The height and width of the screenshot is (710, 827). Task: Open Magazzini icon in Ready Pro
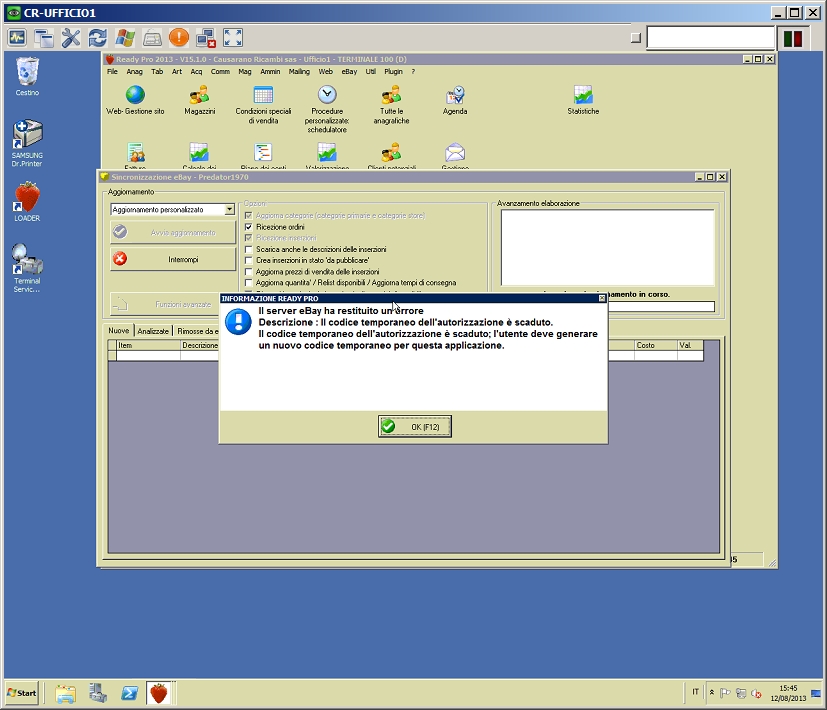(x=199, y=100)
